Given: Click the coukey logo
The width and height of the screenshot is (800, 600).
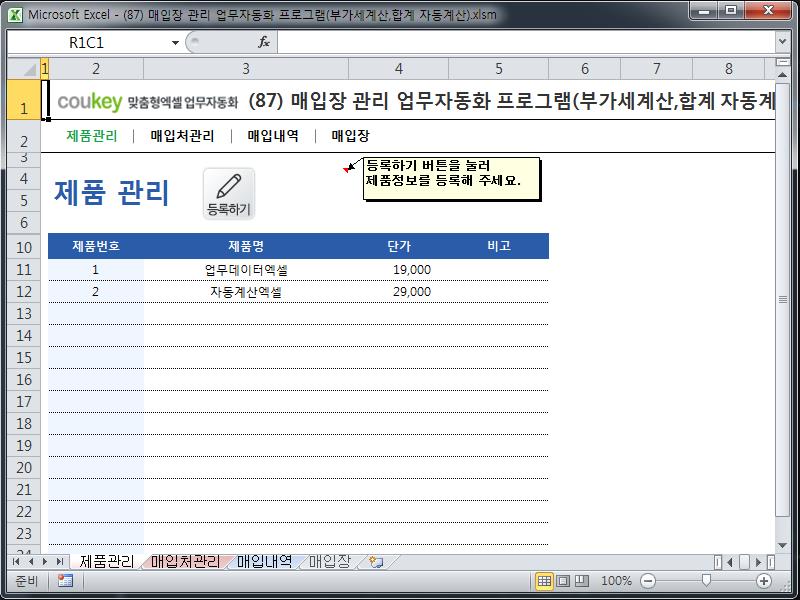Looking at the screenshot, I should [90, 101].
